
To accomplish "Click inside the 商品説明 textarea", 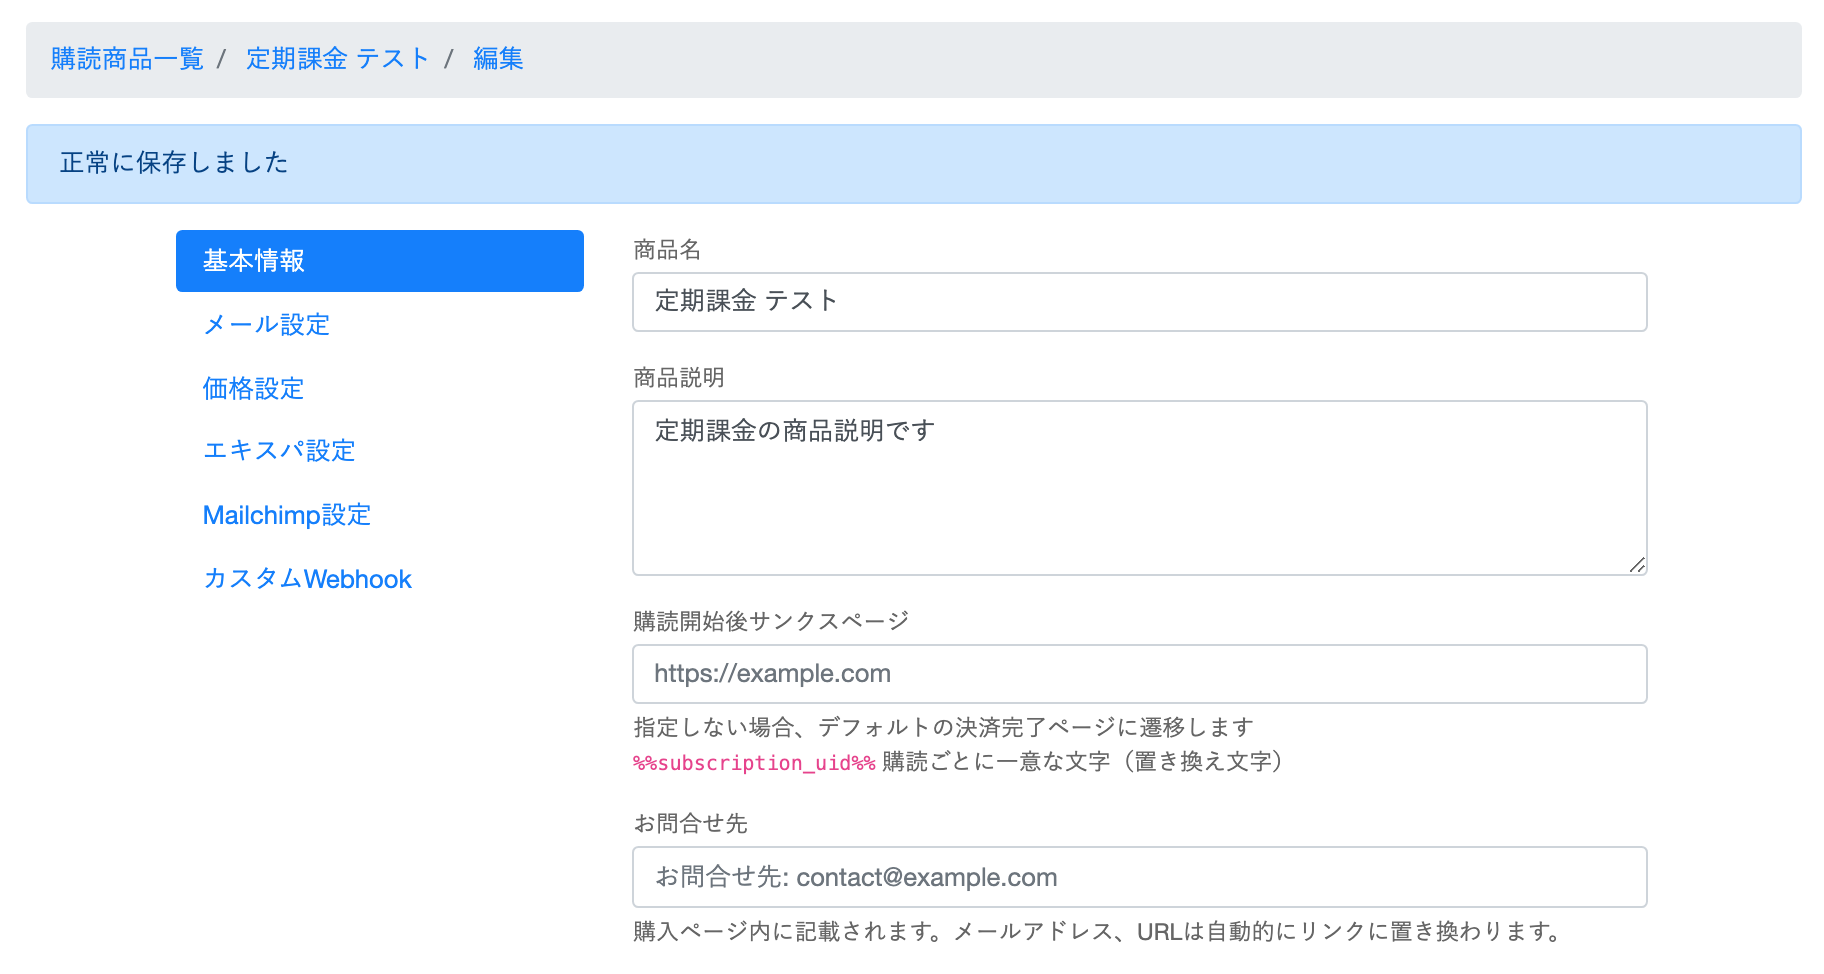I will (x=1139, y=488).
